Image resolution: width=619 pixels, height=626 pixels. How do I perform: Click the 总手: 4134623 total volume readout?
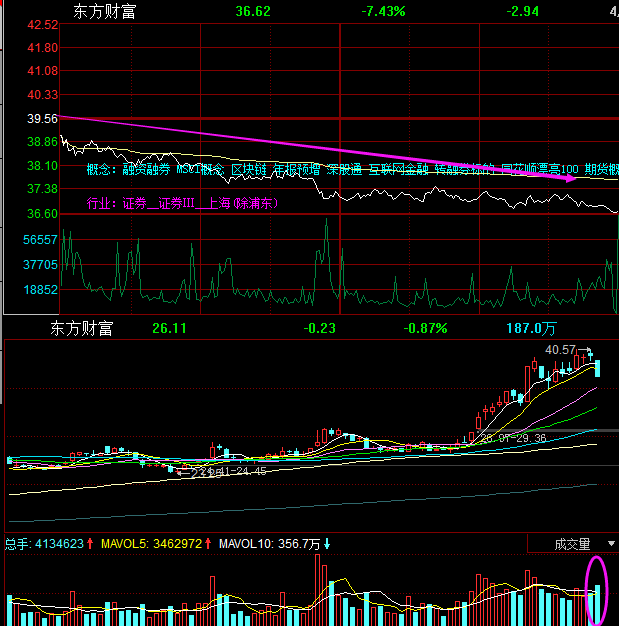tap(44, 544)
